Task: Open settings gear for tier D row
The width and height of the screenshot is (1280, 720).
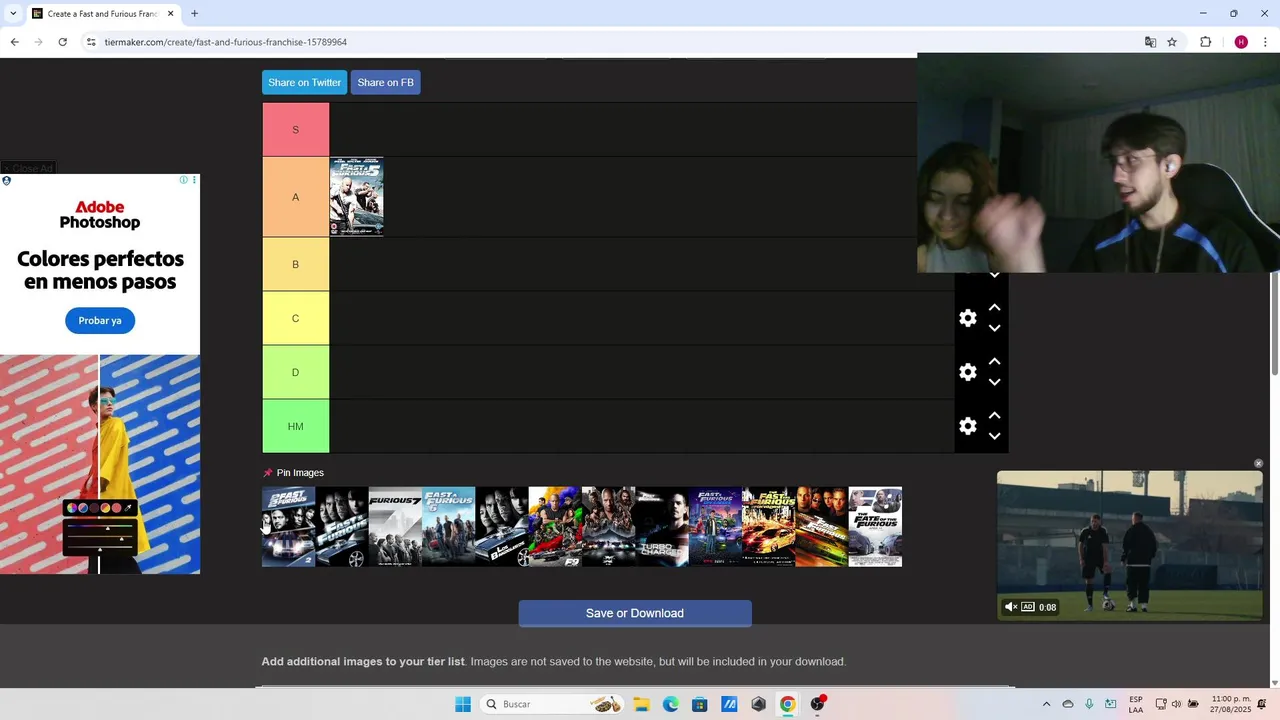Action: tap(967, 372)
